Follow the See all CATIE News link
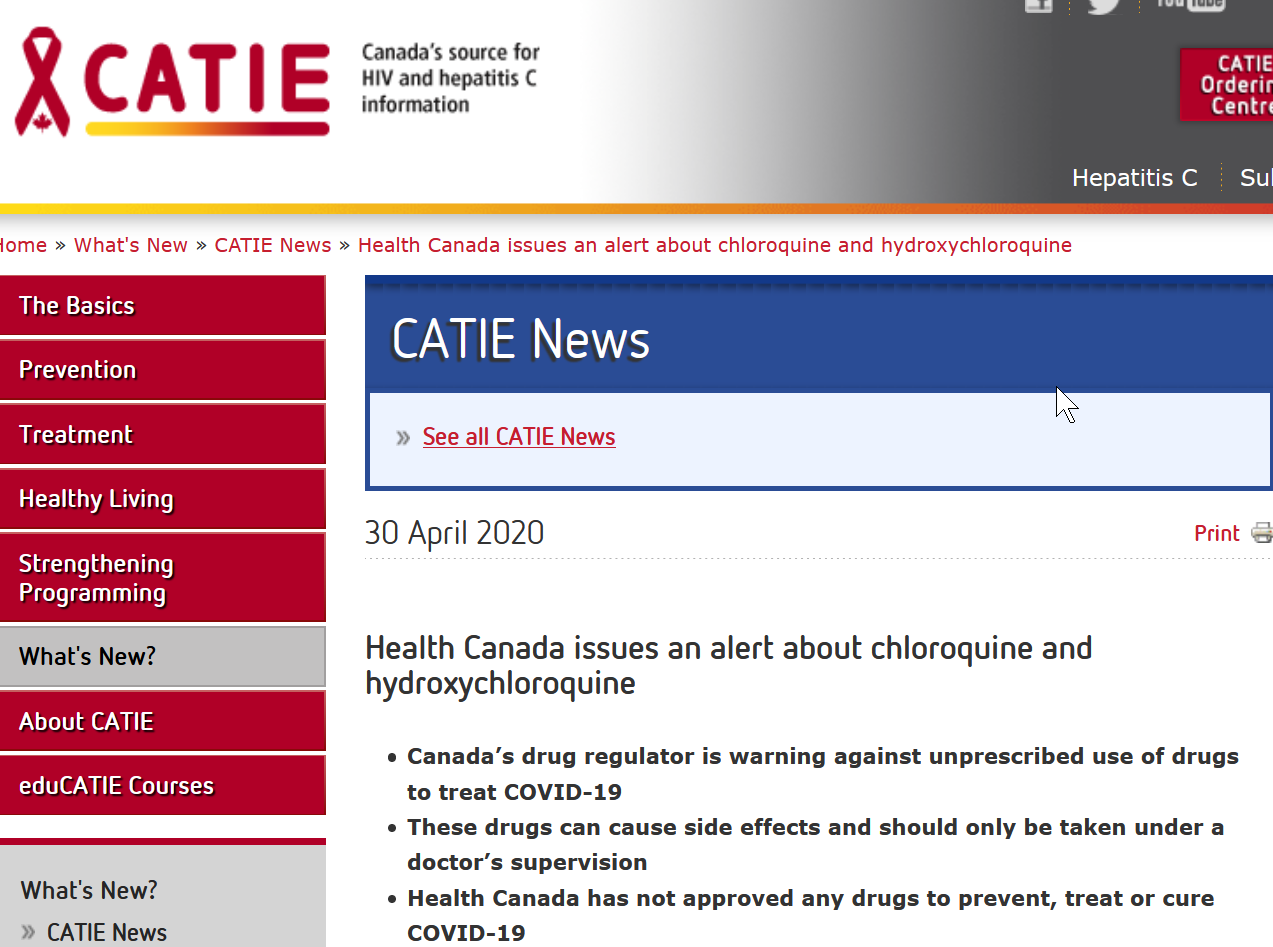 (x=519, y=437)
